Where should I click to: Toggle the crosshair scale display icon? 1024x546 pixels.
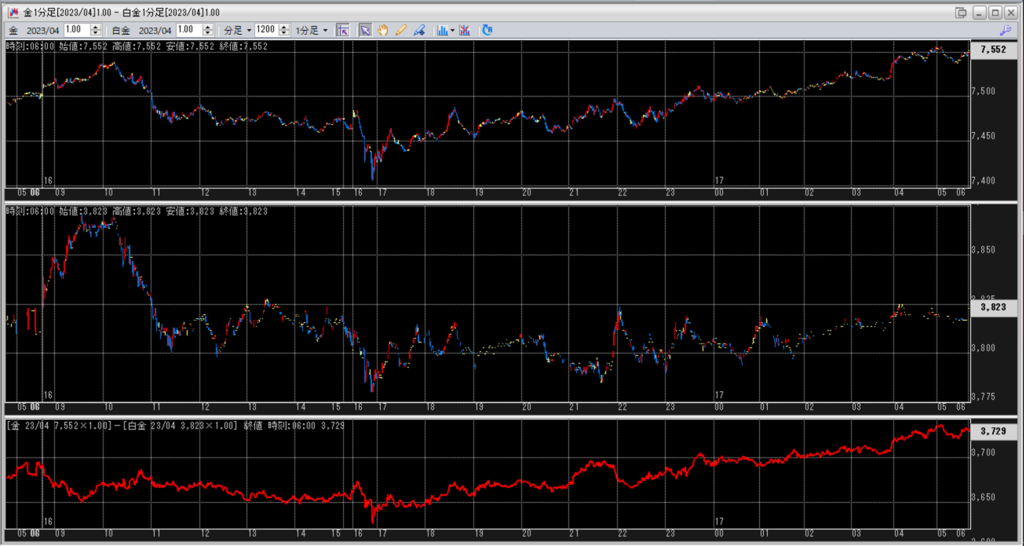tap(342, 30)
